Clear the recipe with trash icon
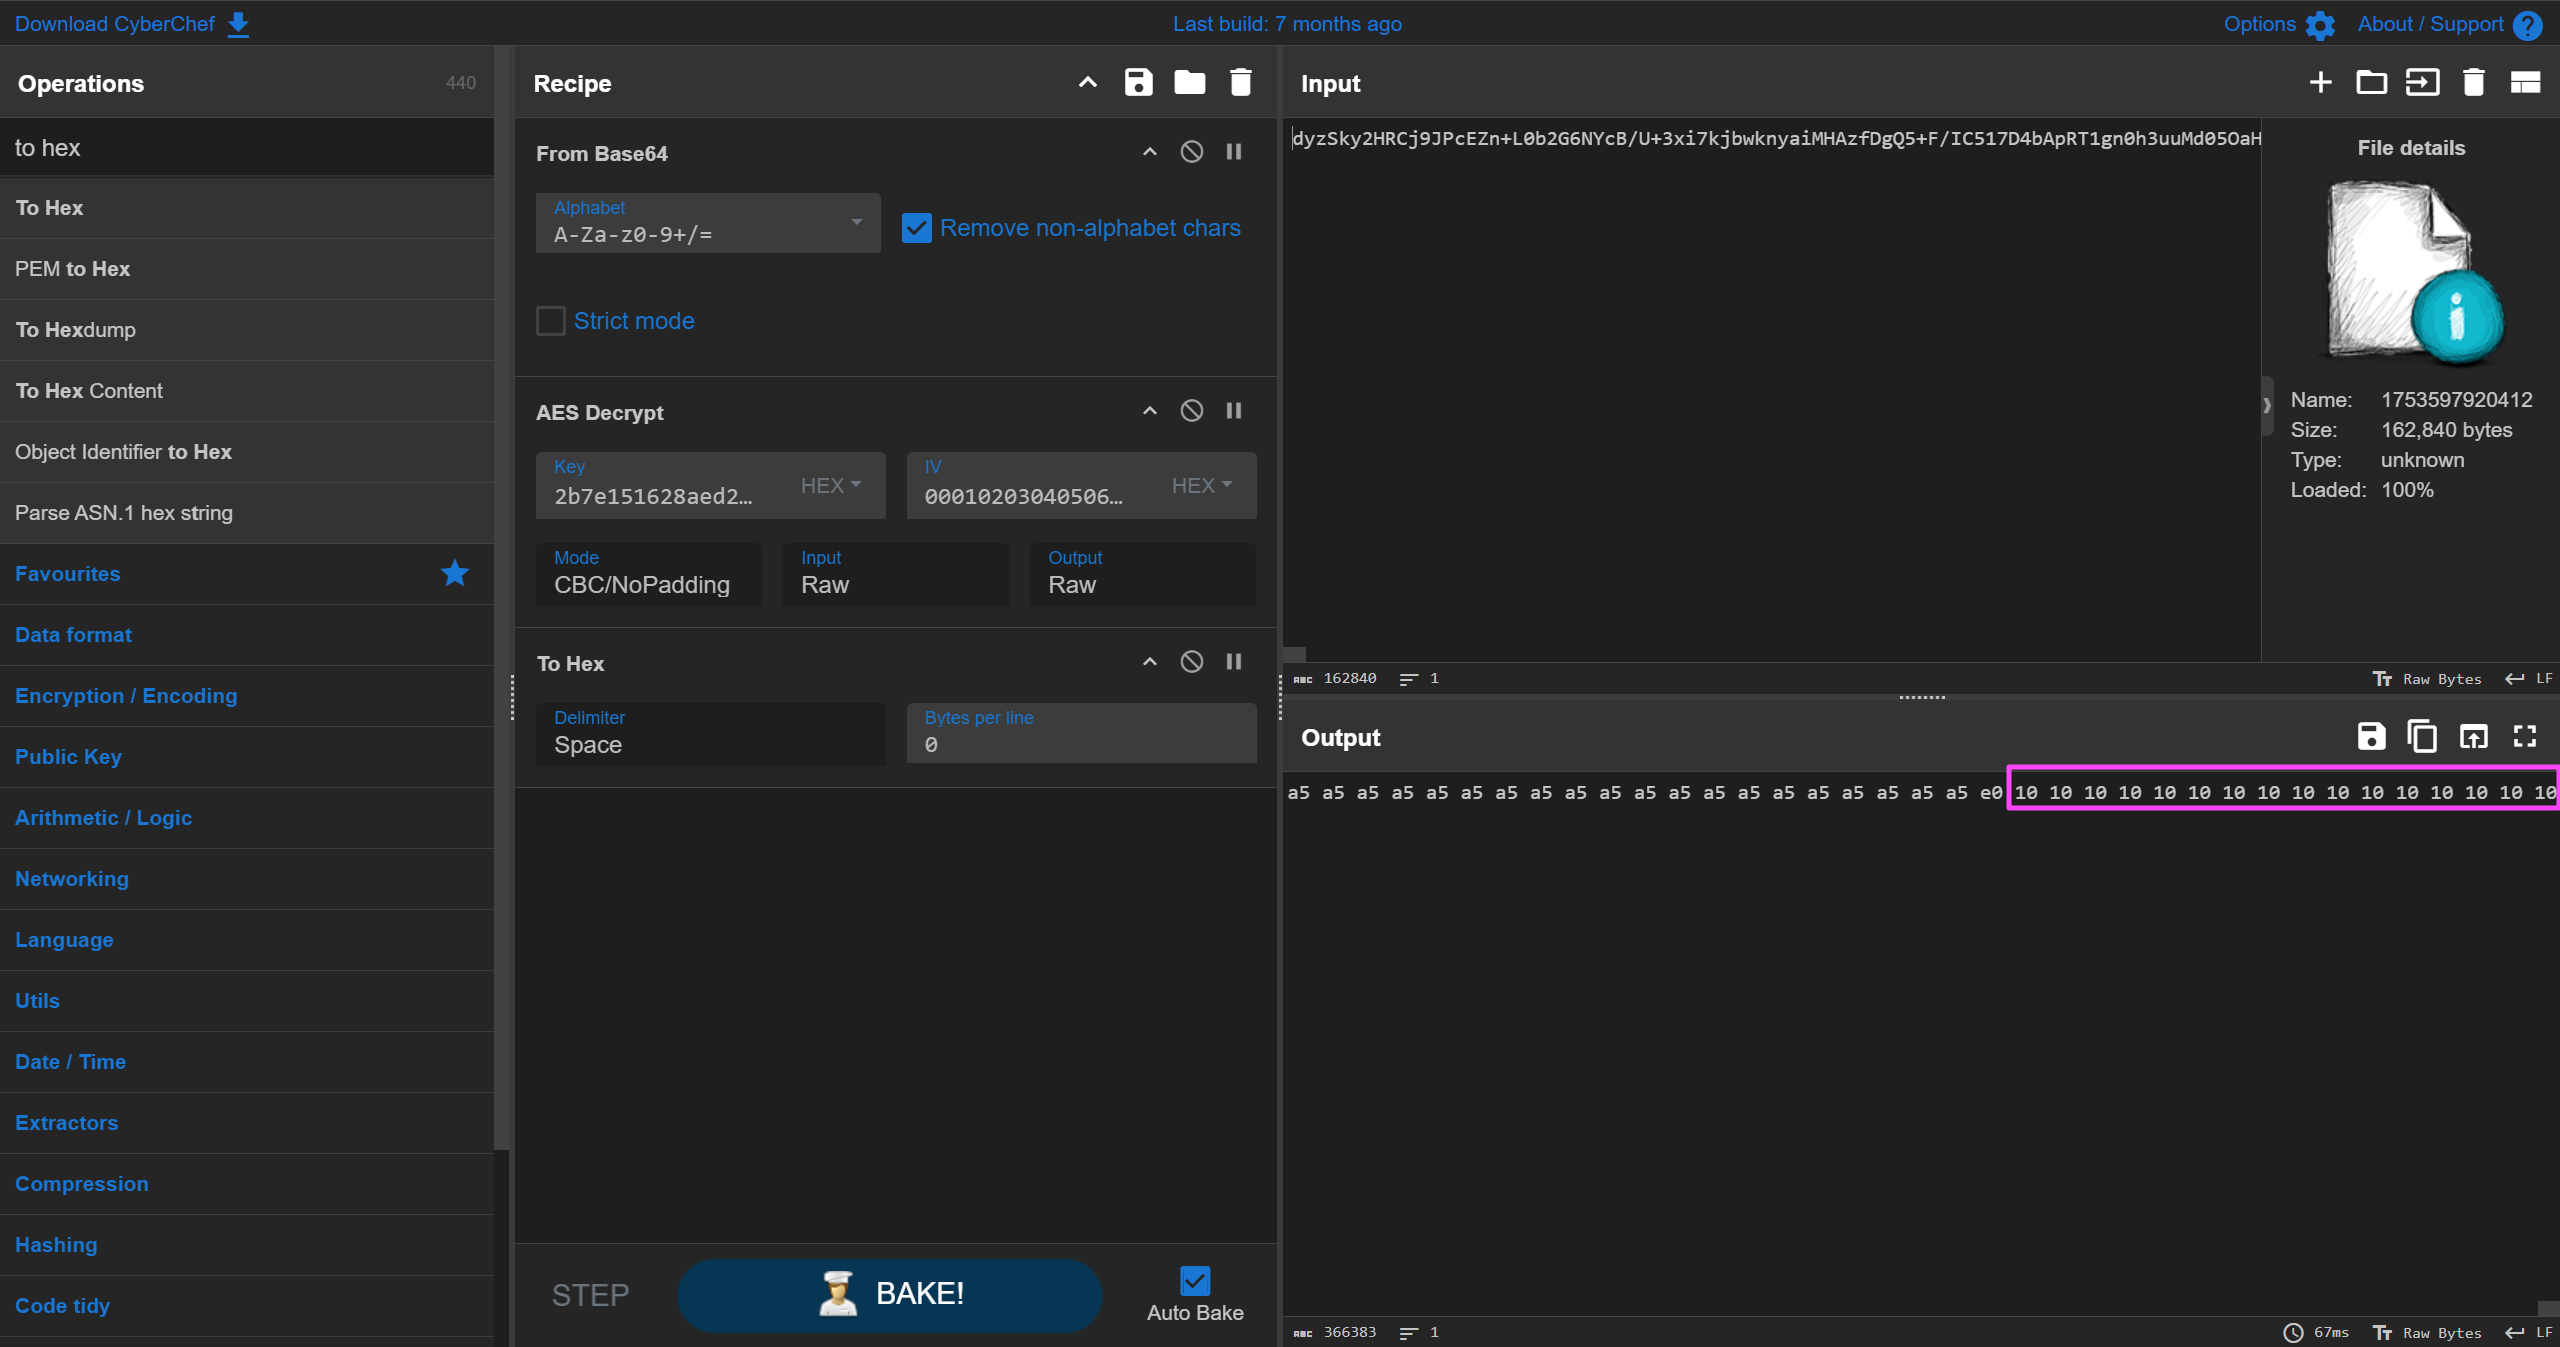Image resolution: width=2560 pixels, height=1347 pixels. click(x=1240, y=83)
